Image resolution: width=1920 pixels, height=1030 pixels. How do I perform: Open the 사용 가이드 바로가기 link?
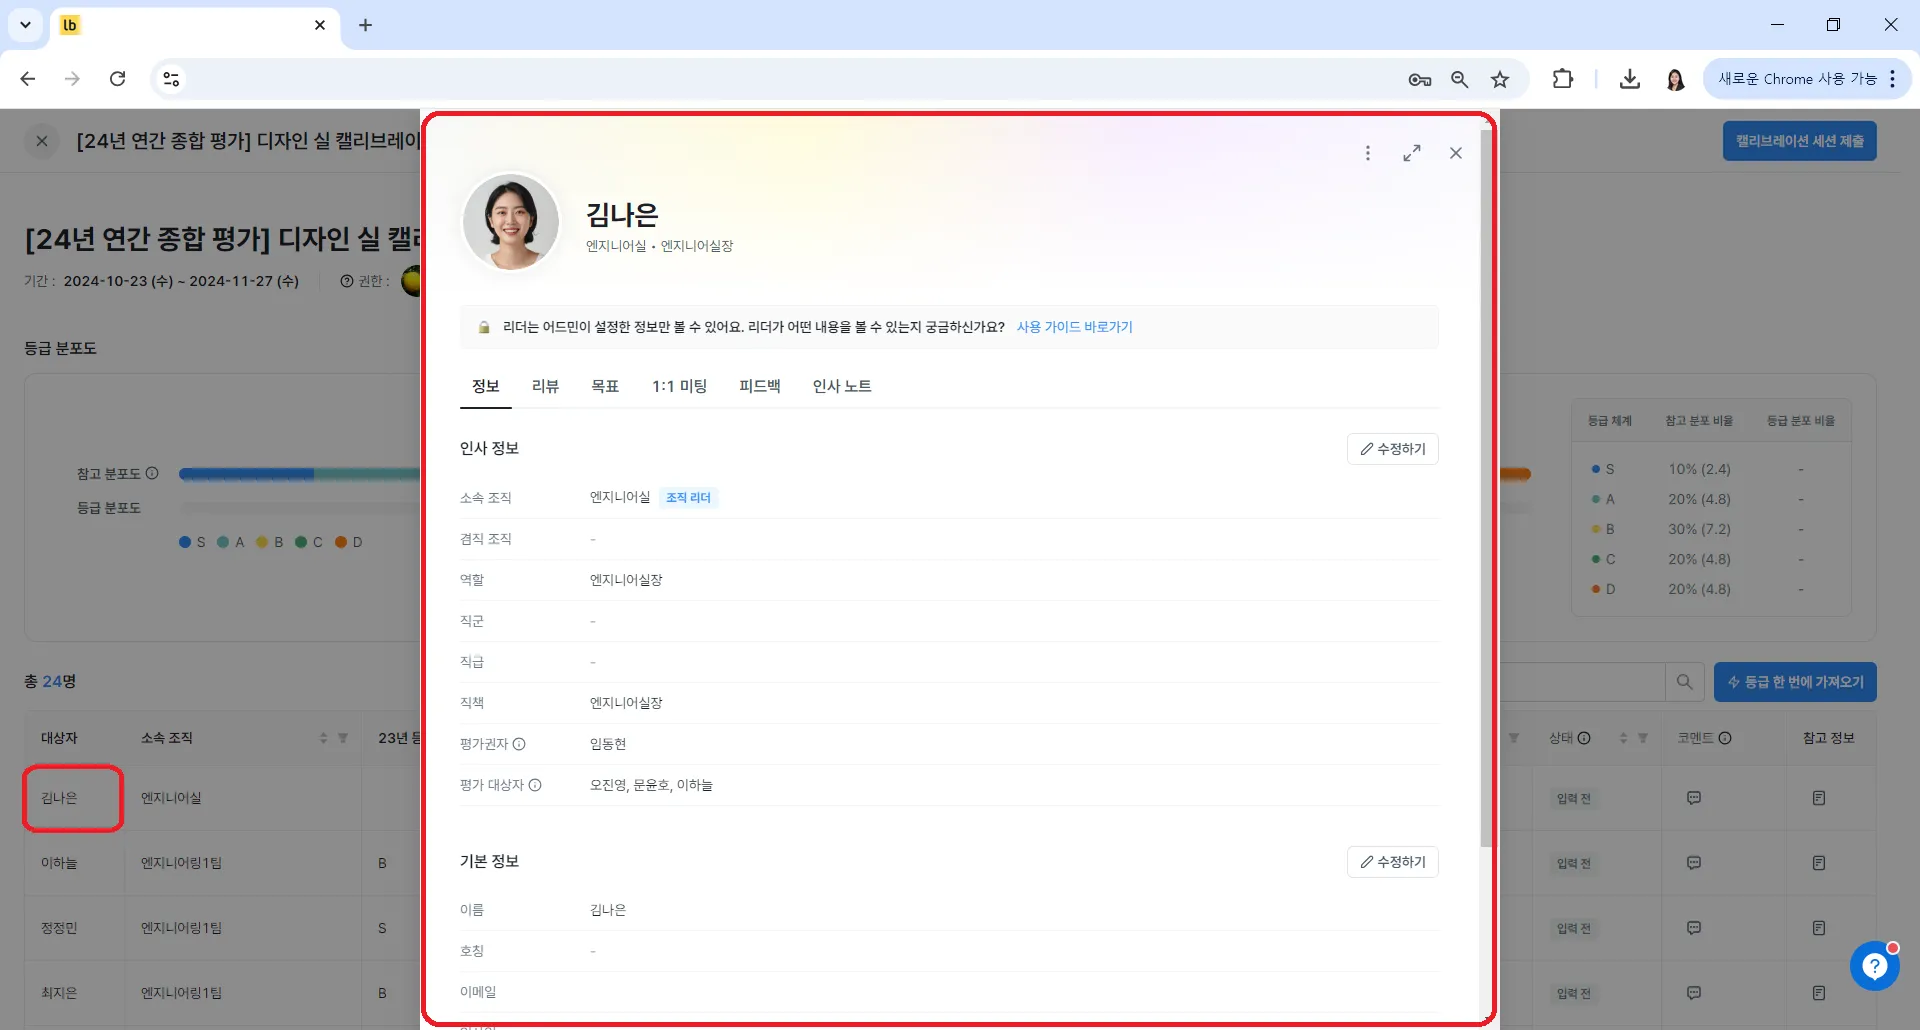[x=1075, y=327]
